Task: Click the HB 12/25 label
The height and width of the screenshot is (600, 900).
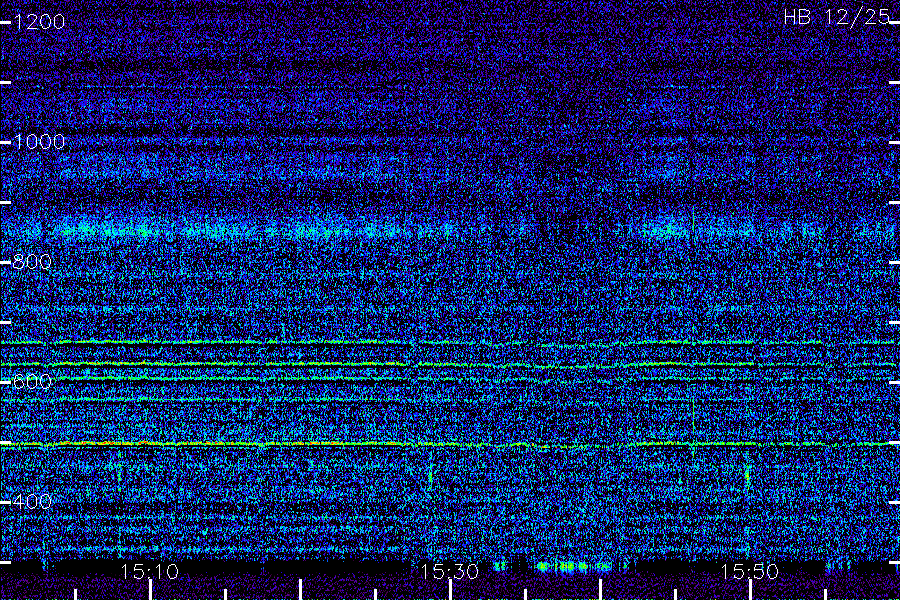Action: (837, 17)
